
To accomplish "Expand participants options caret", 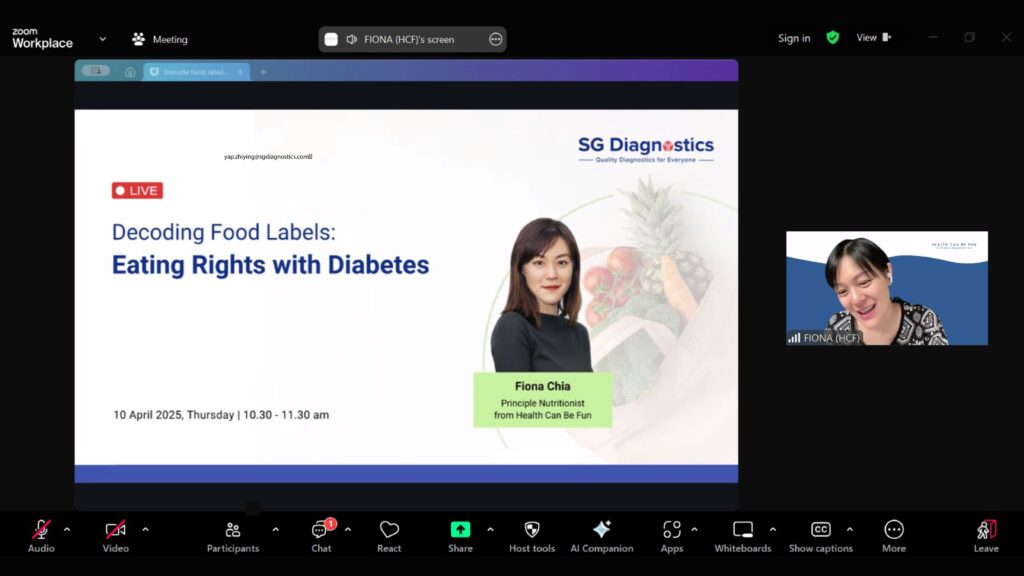I will (276, 530).
